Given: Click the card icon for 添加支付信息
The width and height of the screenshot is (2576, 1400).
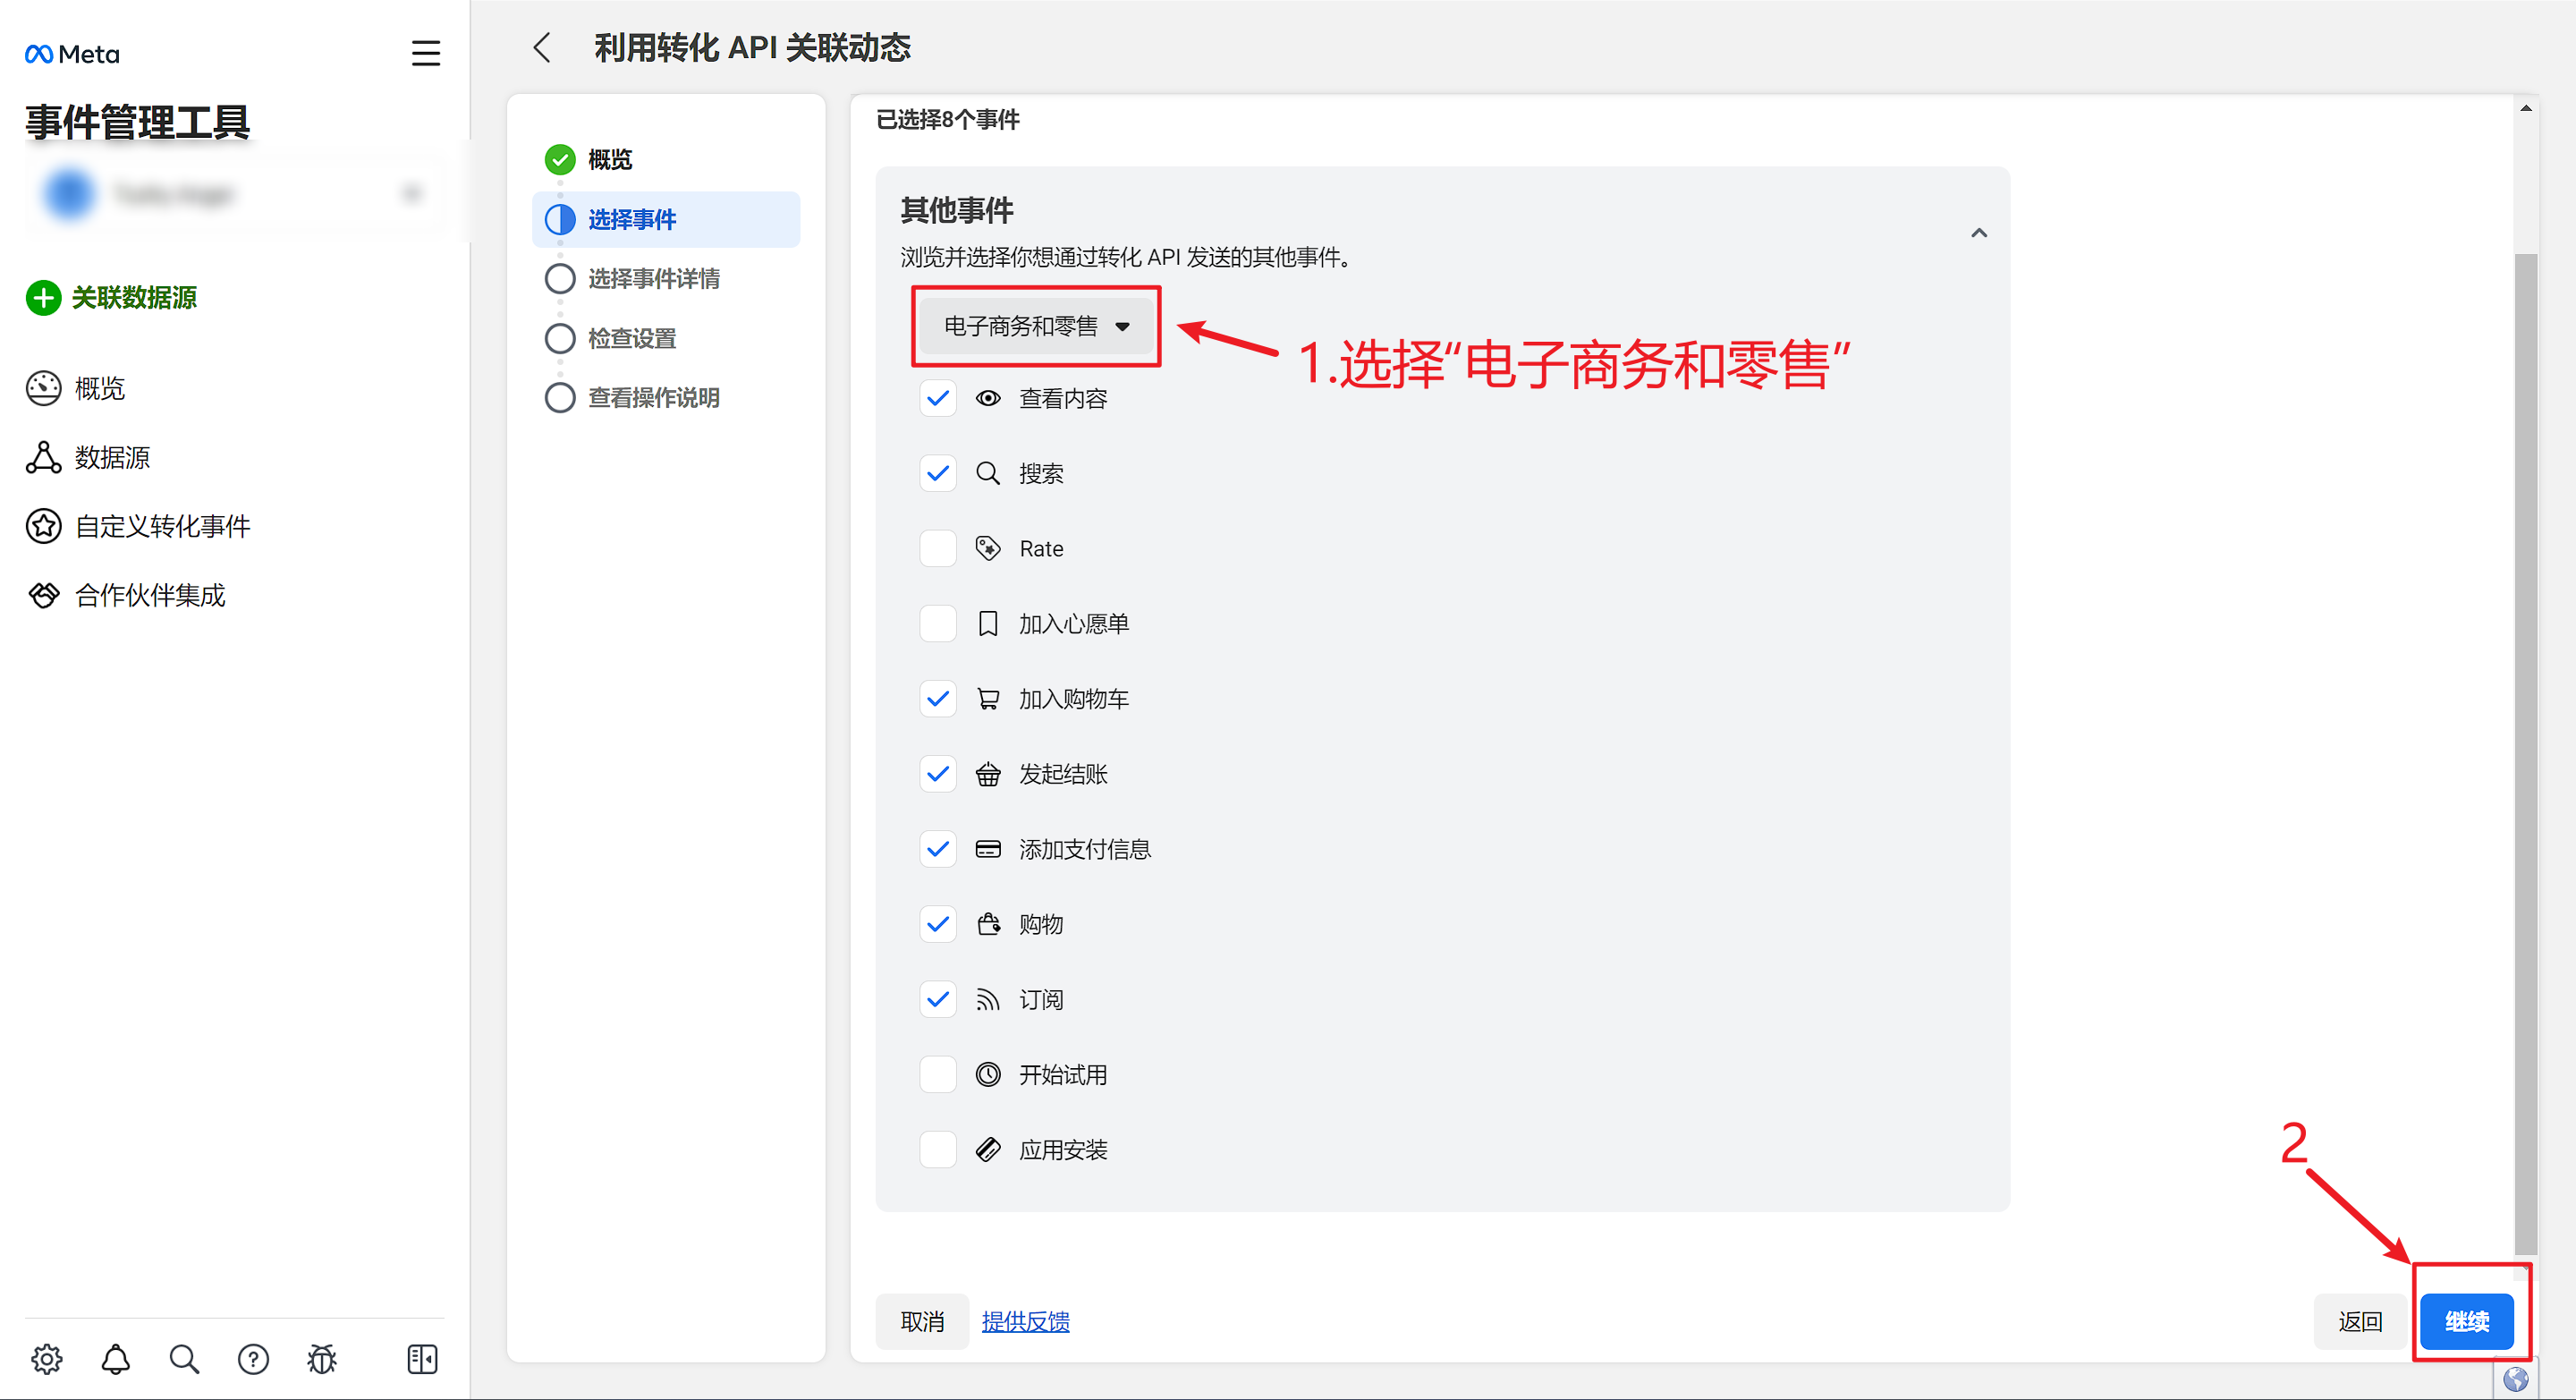Looking at the screenshot, I should click(988, 849).
